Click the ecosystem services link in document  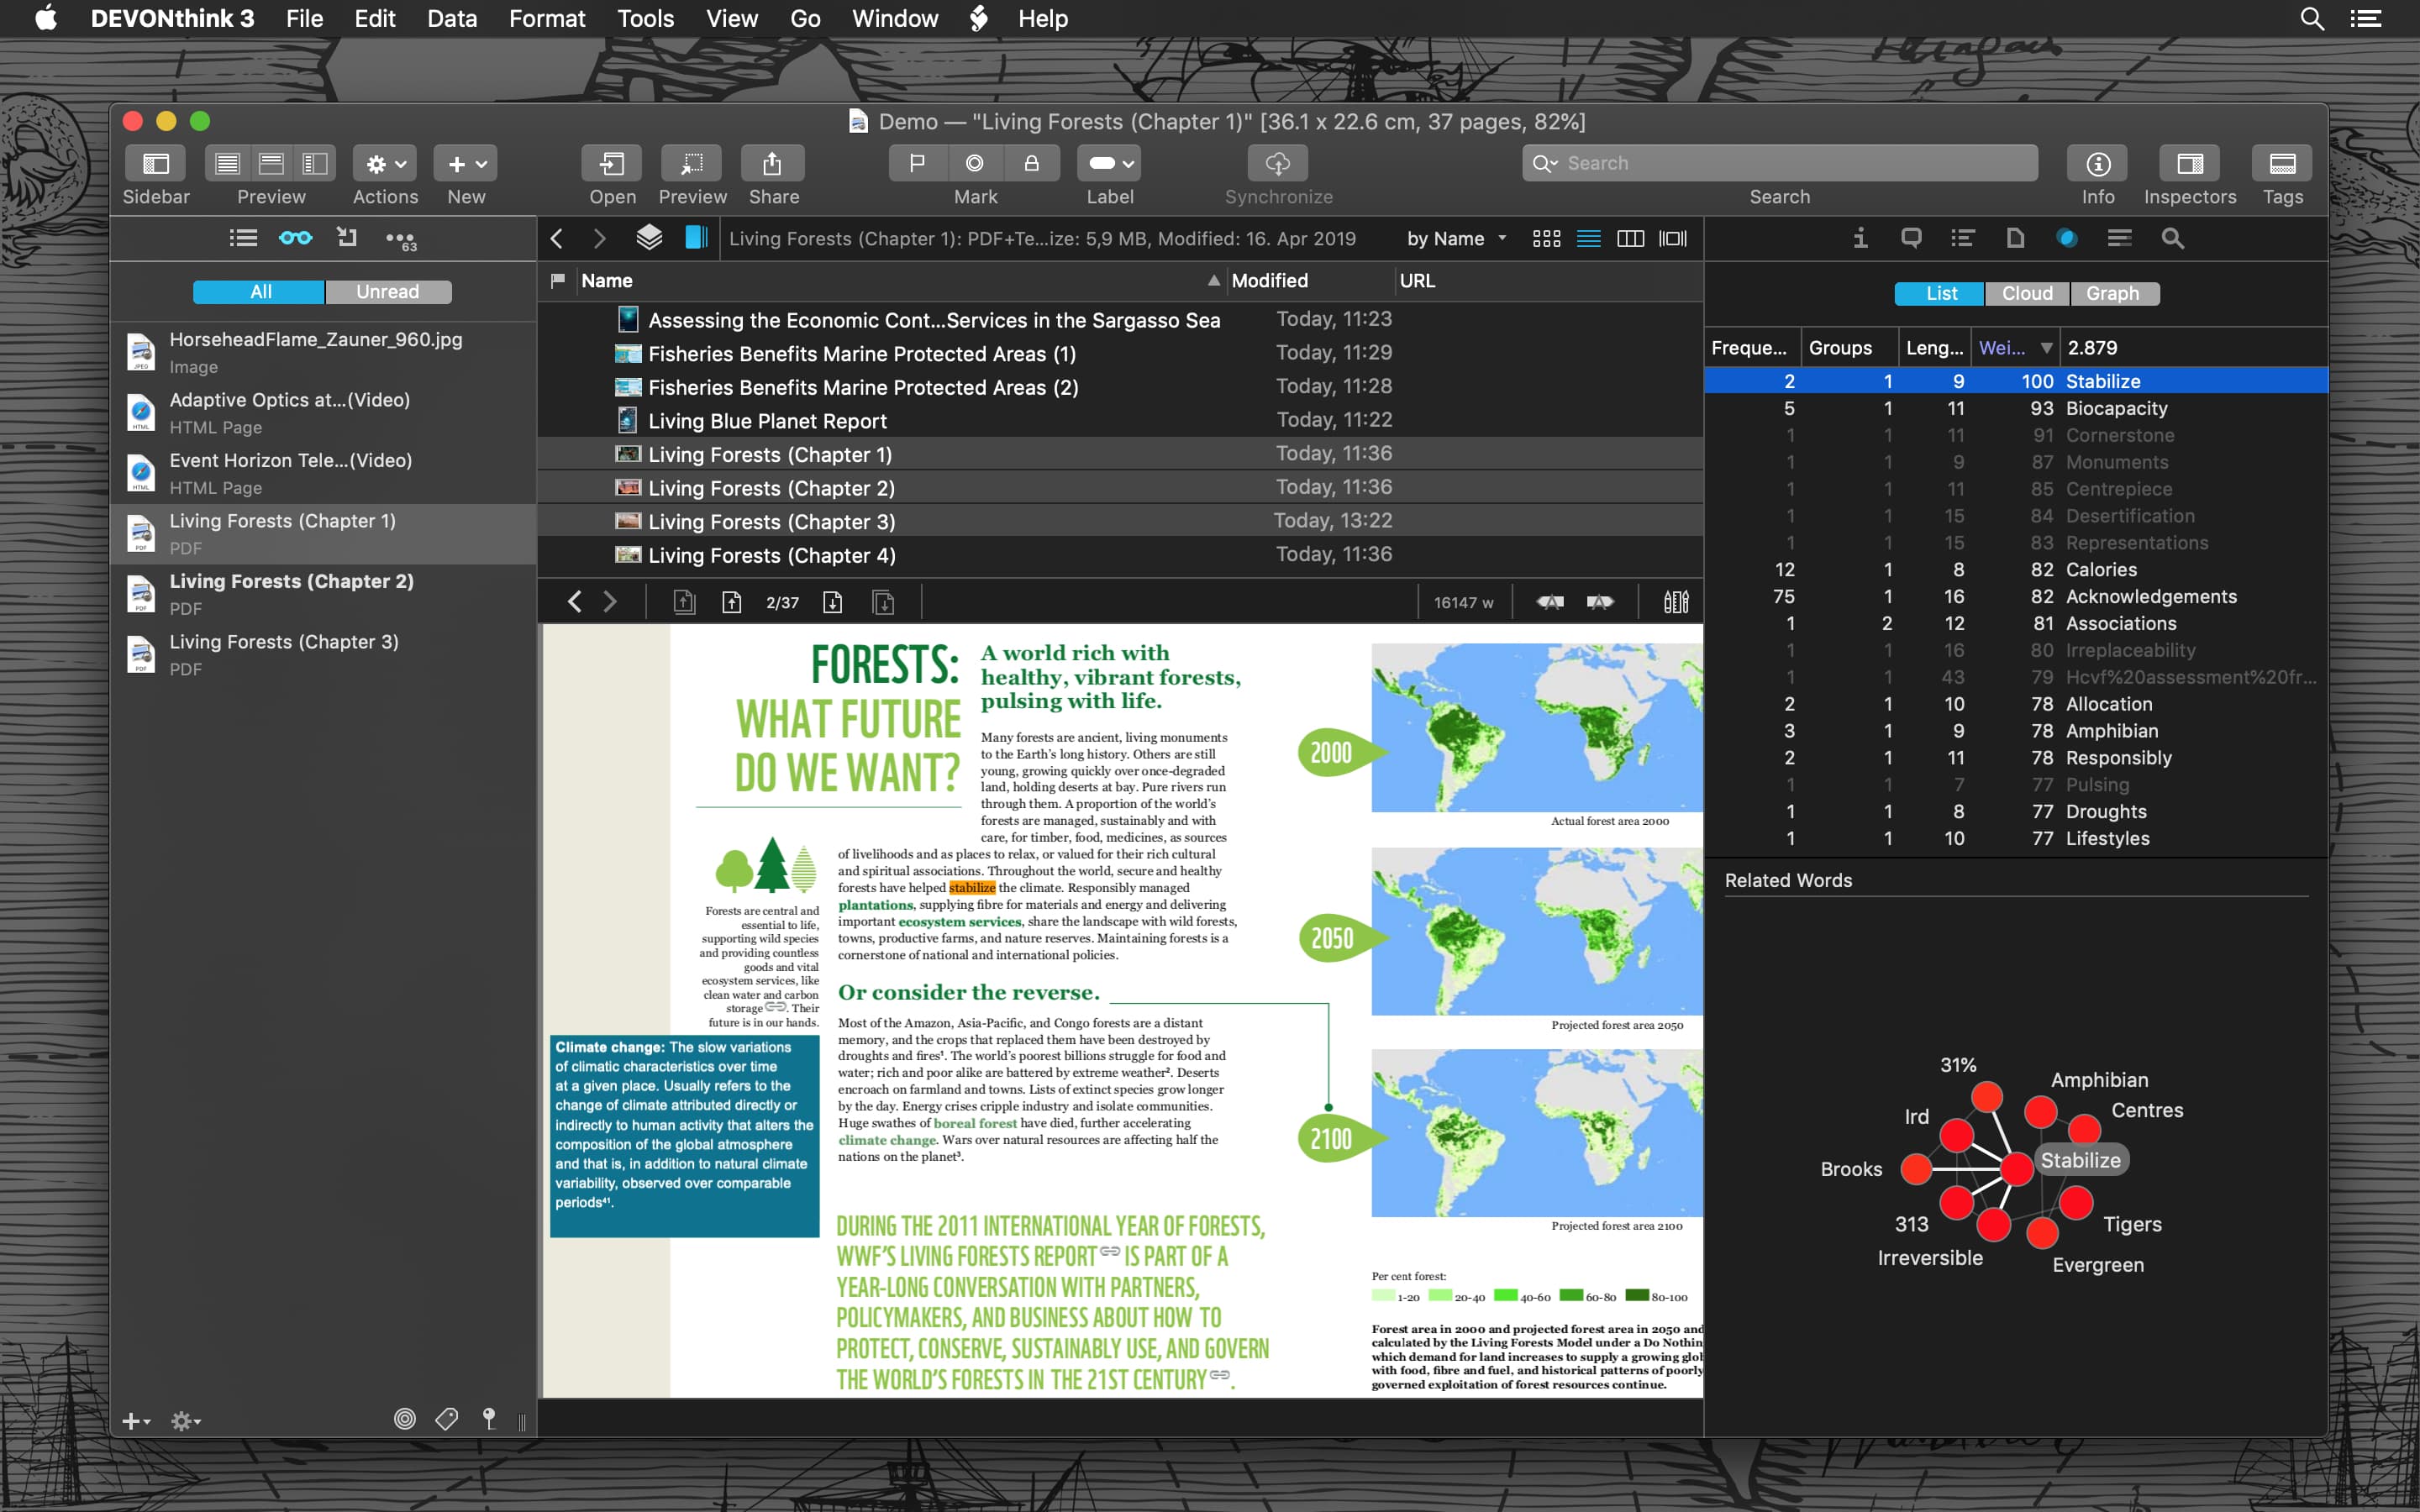[x=960, y=921]
